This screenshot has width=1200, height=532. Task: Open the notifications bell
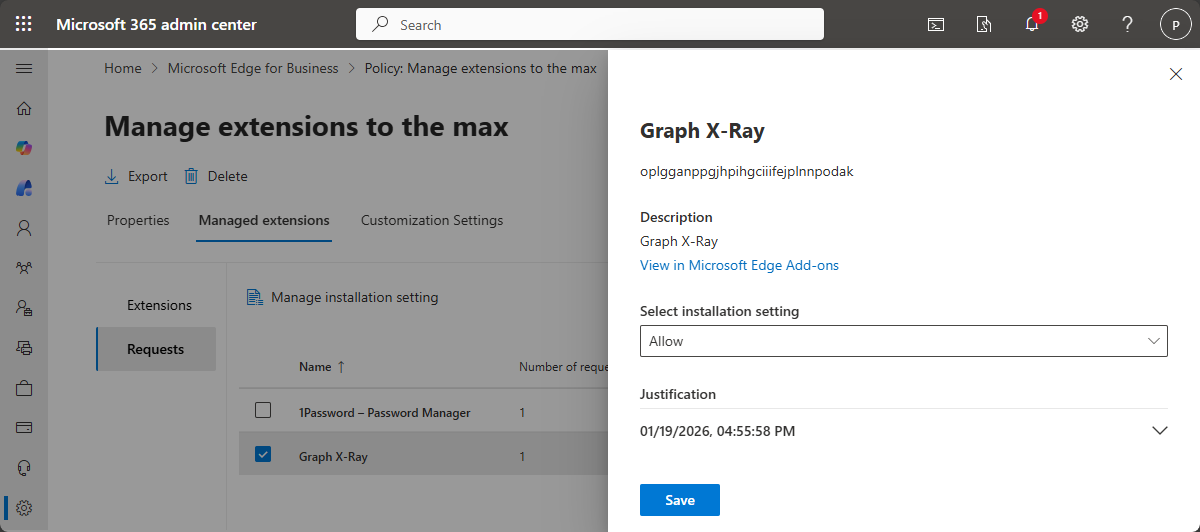1032,24
